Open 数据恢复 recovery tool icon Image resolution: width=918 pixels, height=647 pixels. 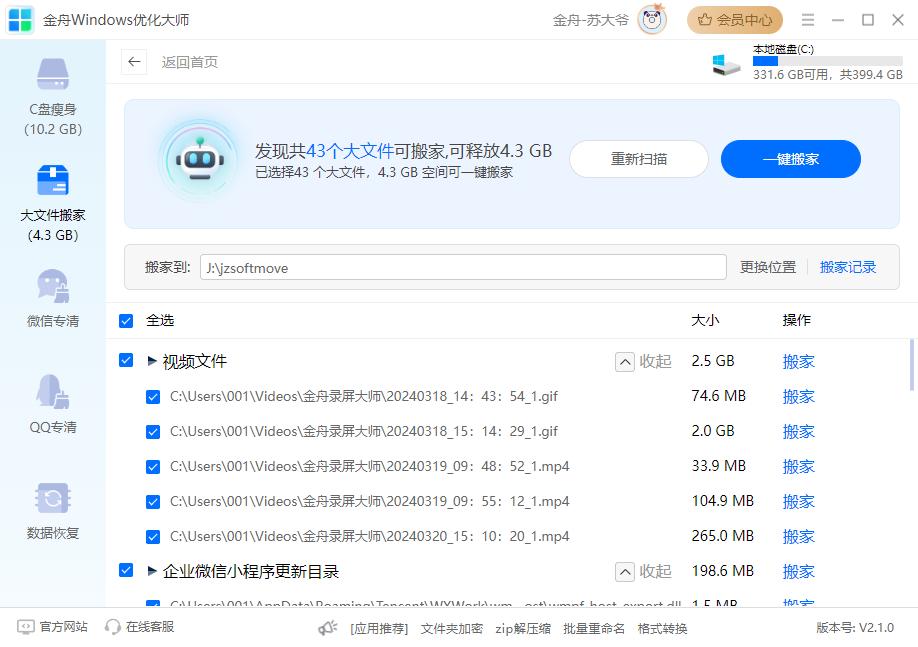pyautogui.click(x=52, y=499)
